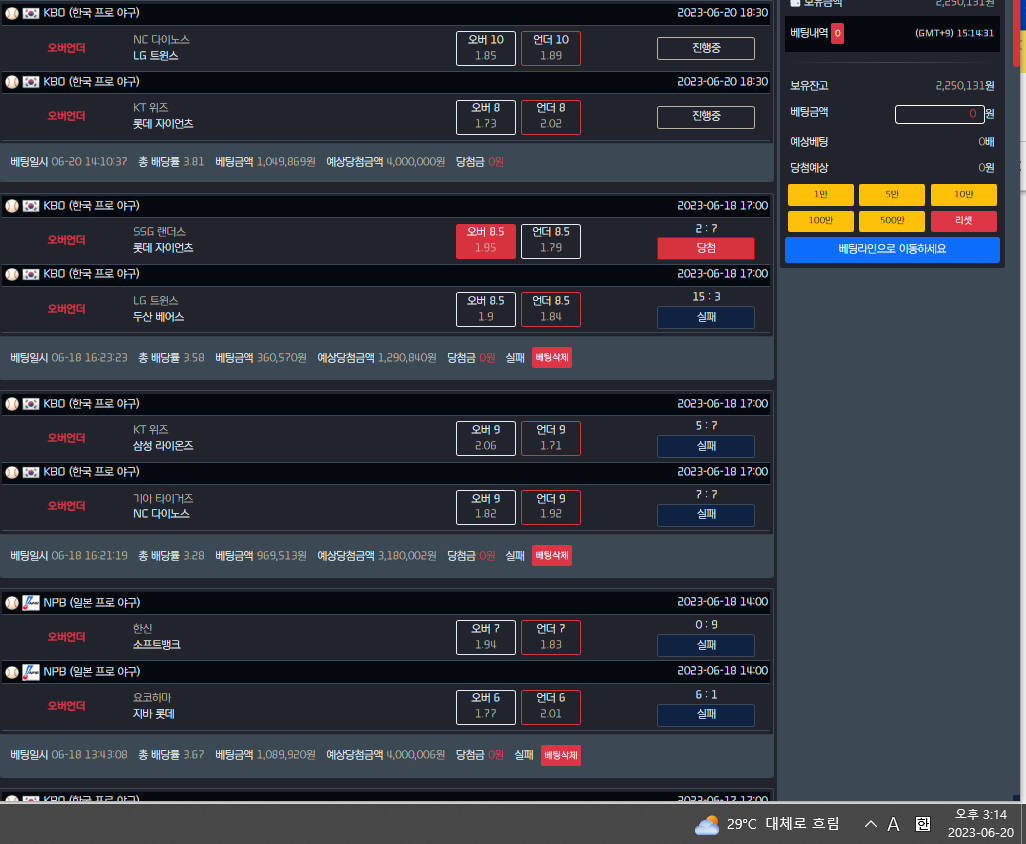Click the Korean flag above 삼성 라이온즈 match
The height and width of the screenshot is (844, 1026).
tap(31, 404)
